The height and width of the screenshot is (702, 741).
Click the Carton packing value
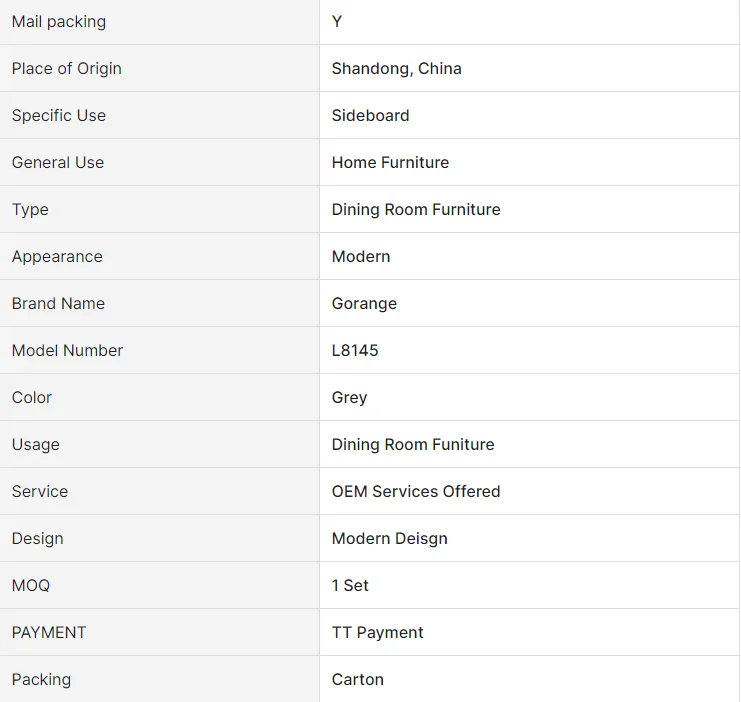click(357, 680)
